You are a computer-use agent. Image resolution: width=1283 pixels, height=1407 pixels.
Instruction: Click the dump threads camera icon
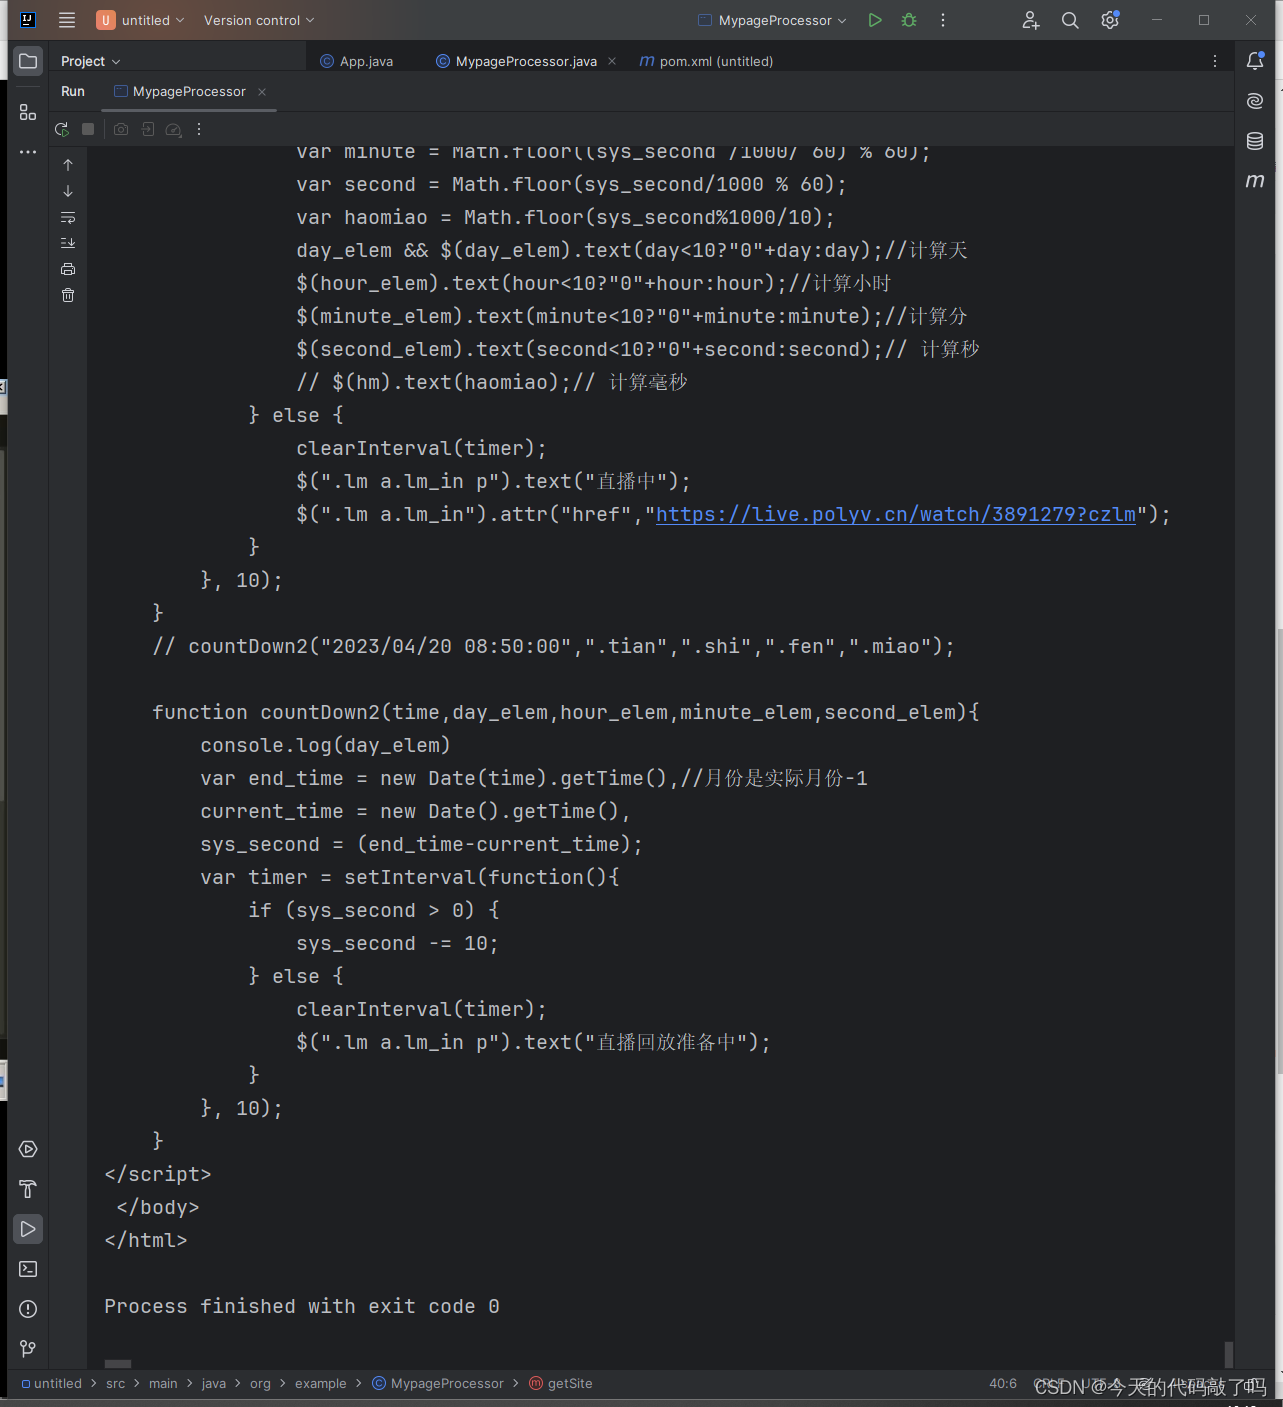121,129
